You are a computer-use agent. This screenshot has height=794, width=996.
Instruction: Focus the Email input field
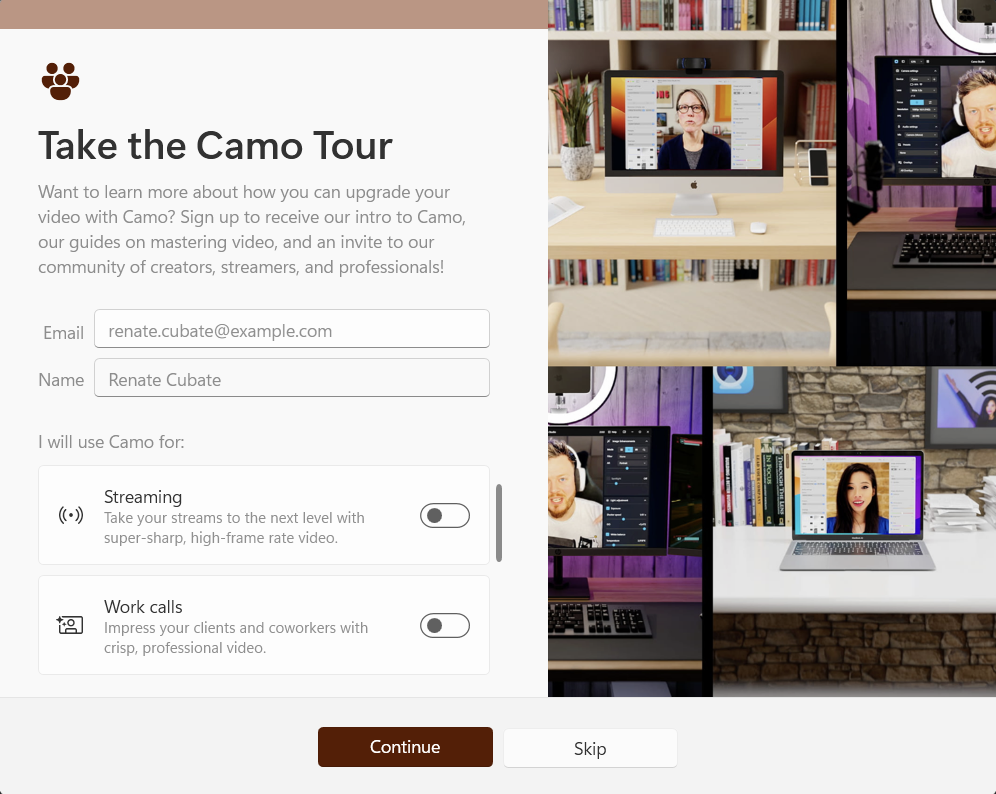(x=292, y=329)
